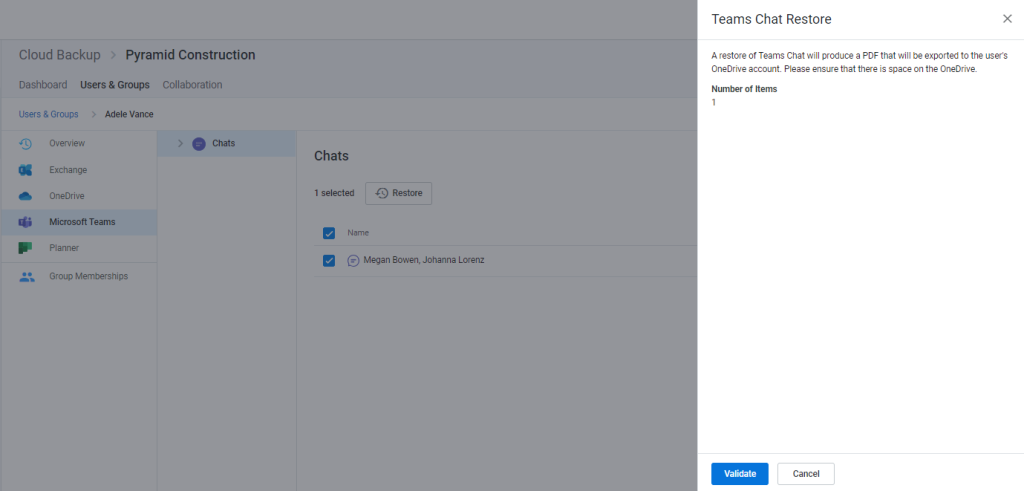The image size is (1024, 491).
Task: Close the Teams Chat Restore panel
Action: 1007,19
